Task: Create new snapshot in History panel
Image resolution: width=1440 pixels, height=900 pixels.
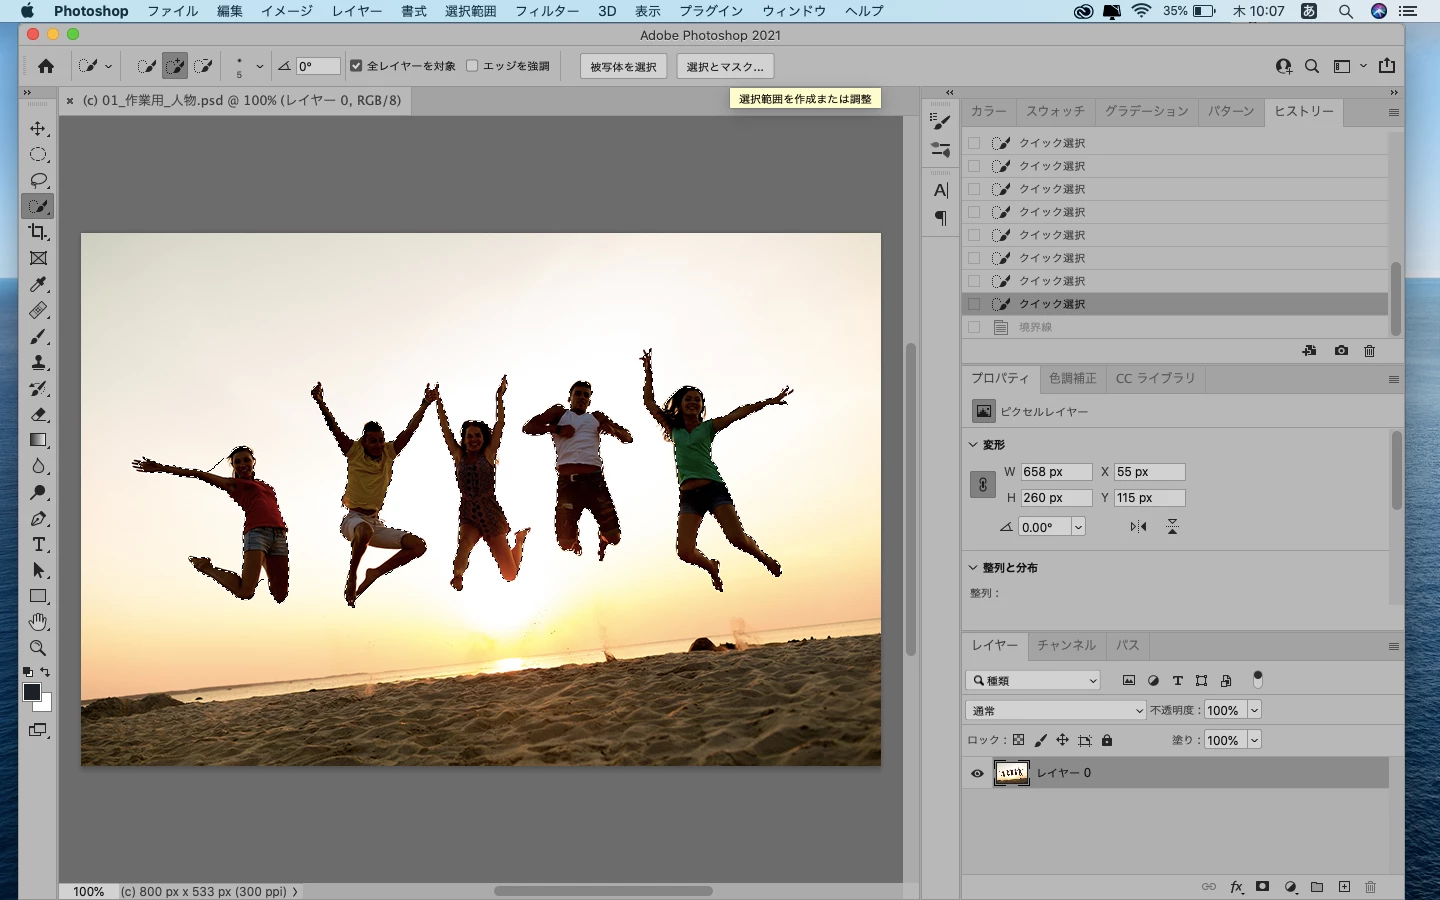Action: click(1341, 351)
